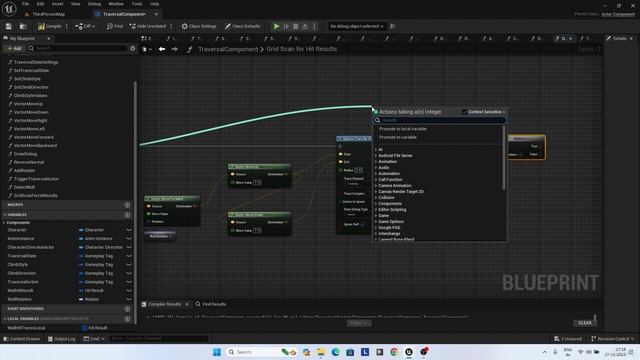640x360 pixels.
Task: Select the DrawDebug function
Action: [x=25, y=154]
